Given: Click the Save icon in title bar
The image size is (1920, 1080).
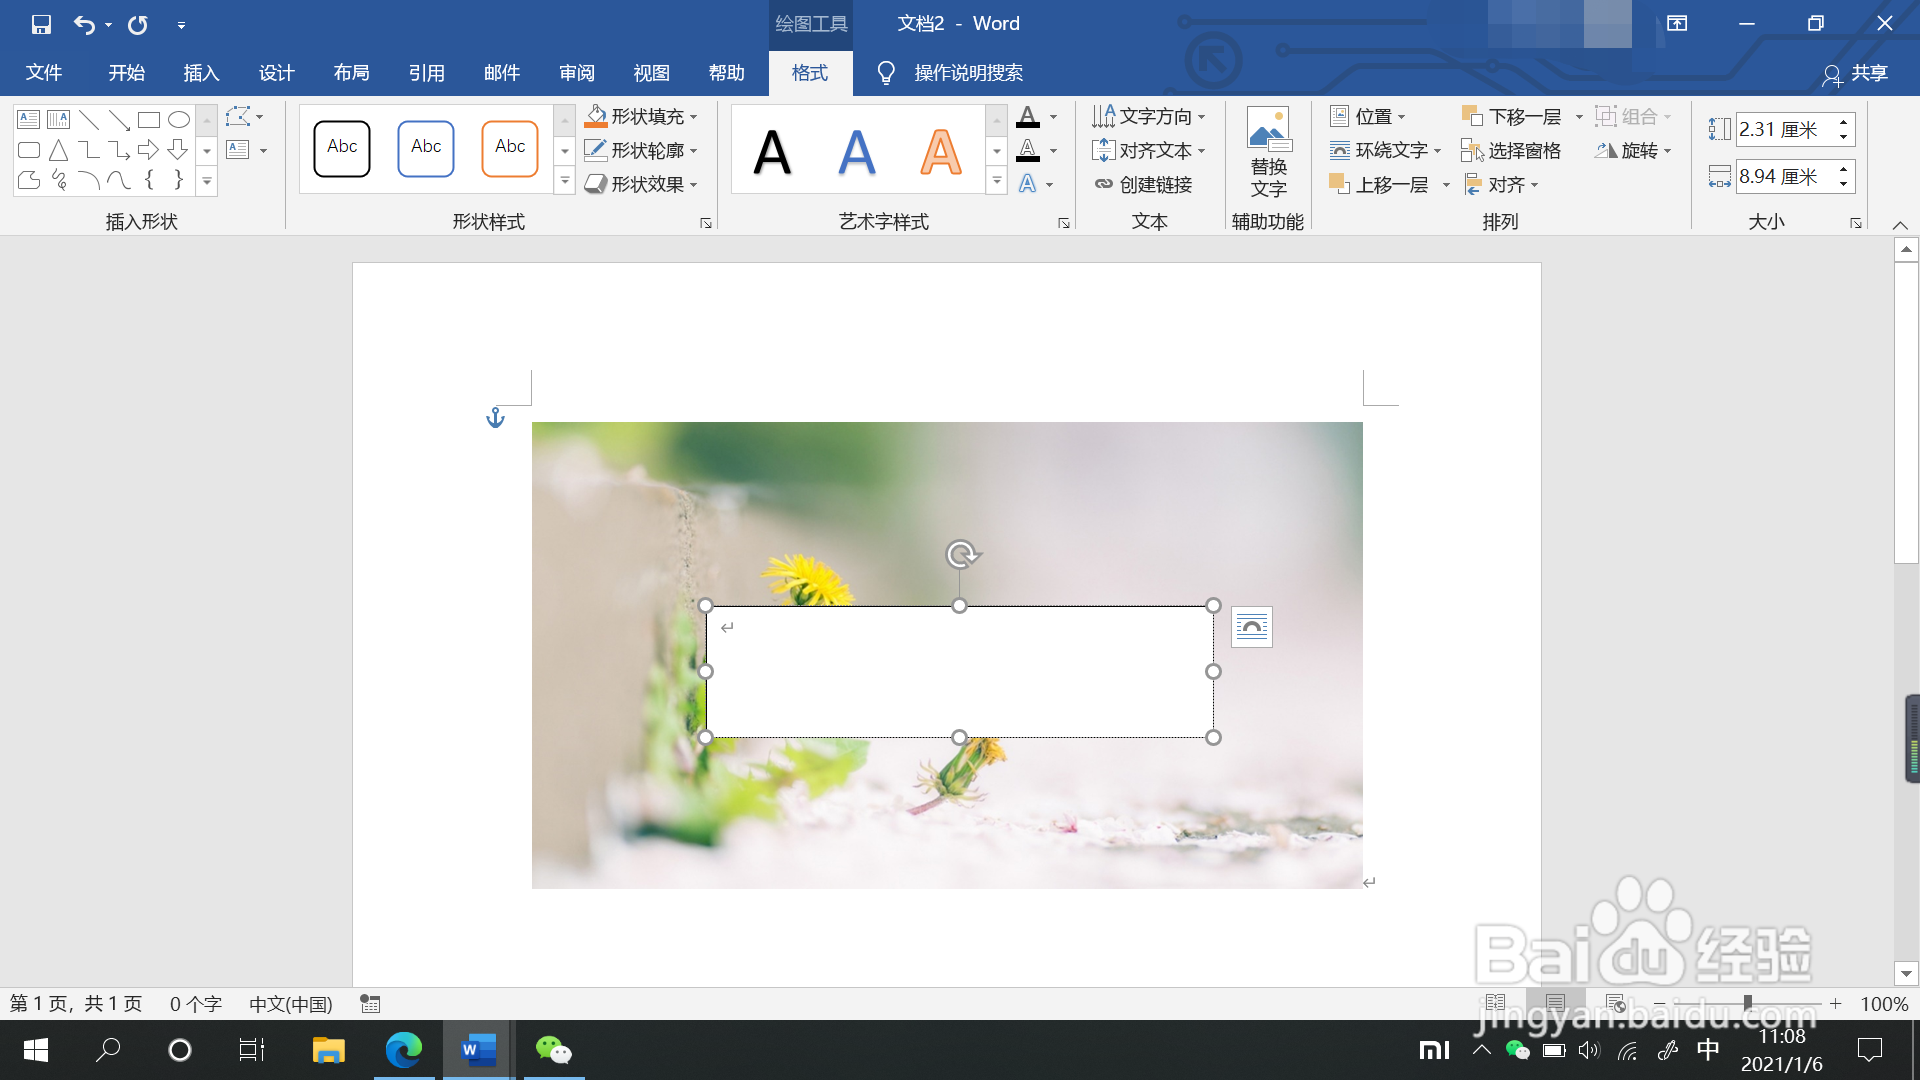Looking at the screenshot, I should [x=41, y=24].
